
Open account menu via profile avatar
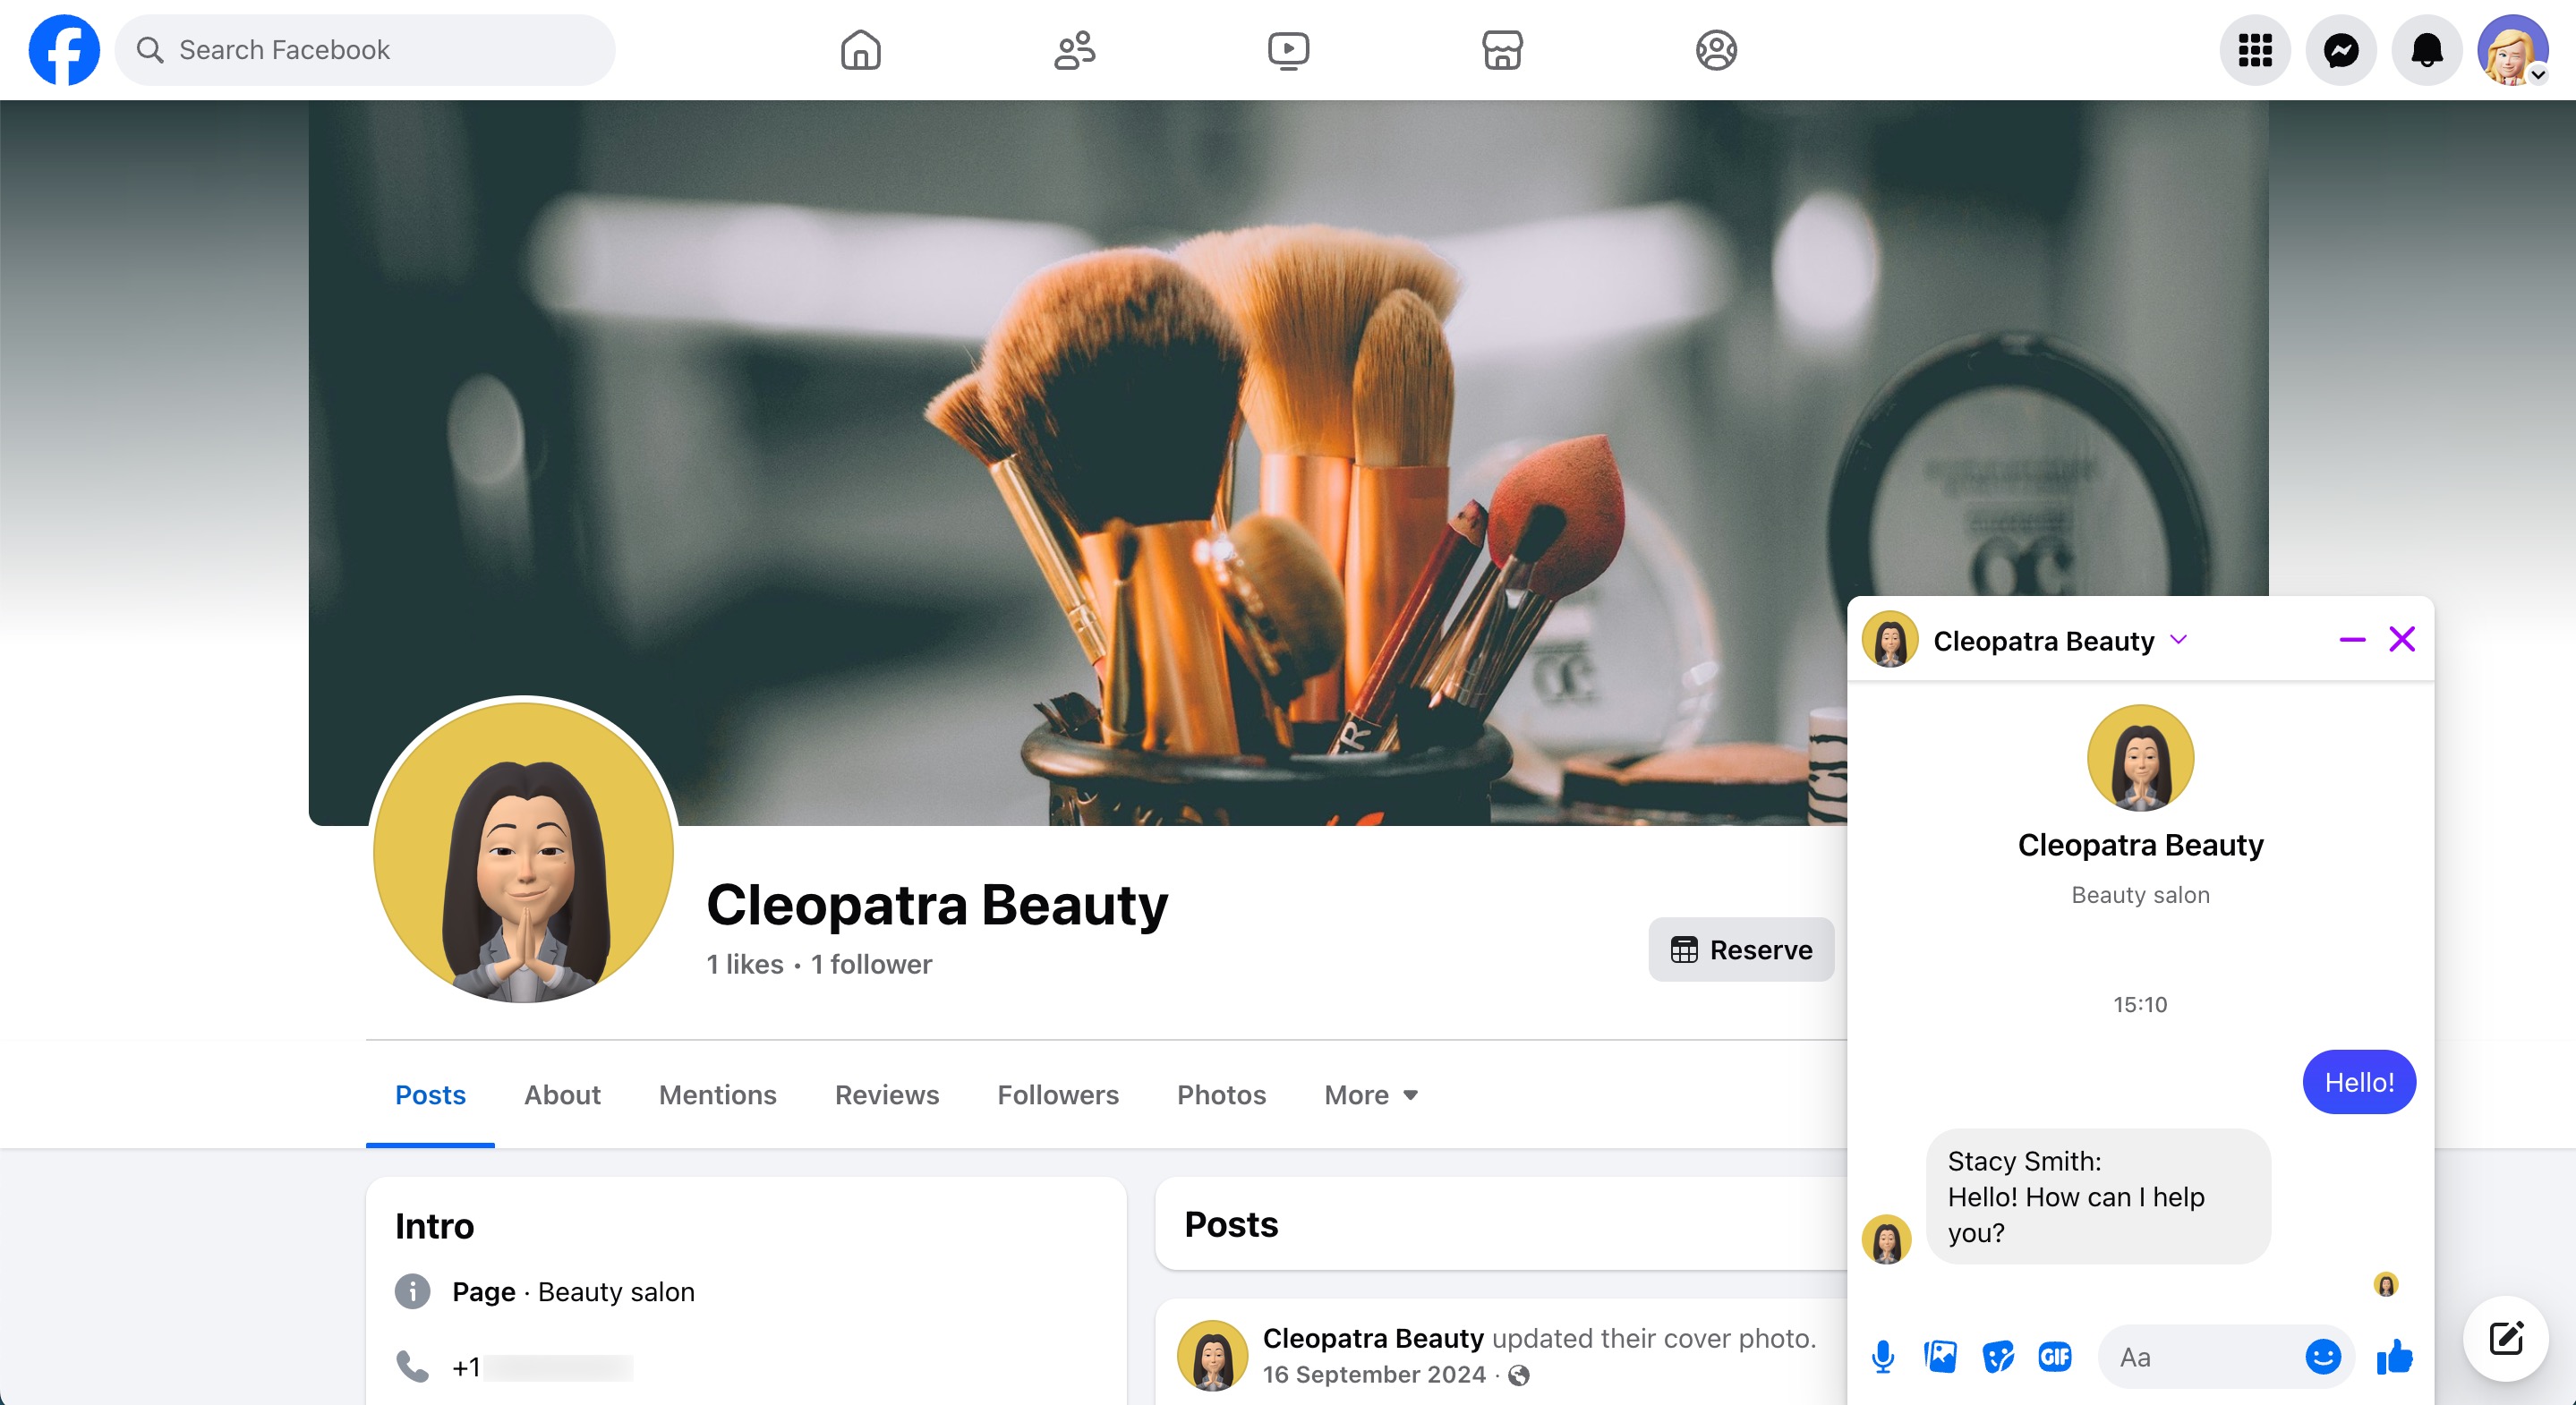pos(2511,50)
